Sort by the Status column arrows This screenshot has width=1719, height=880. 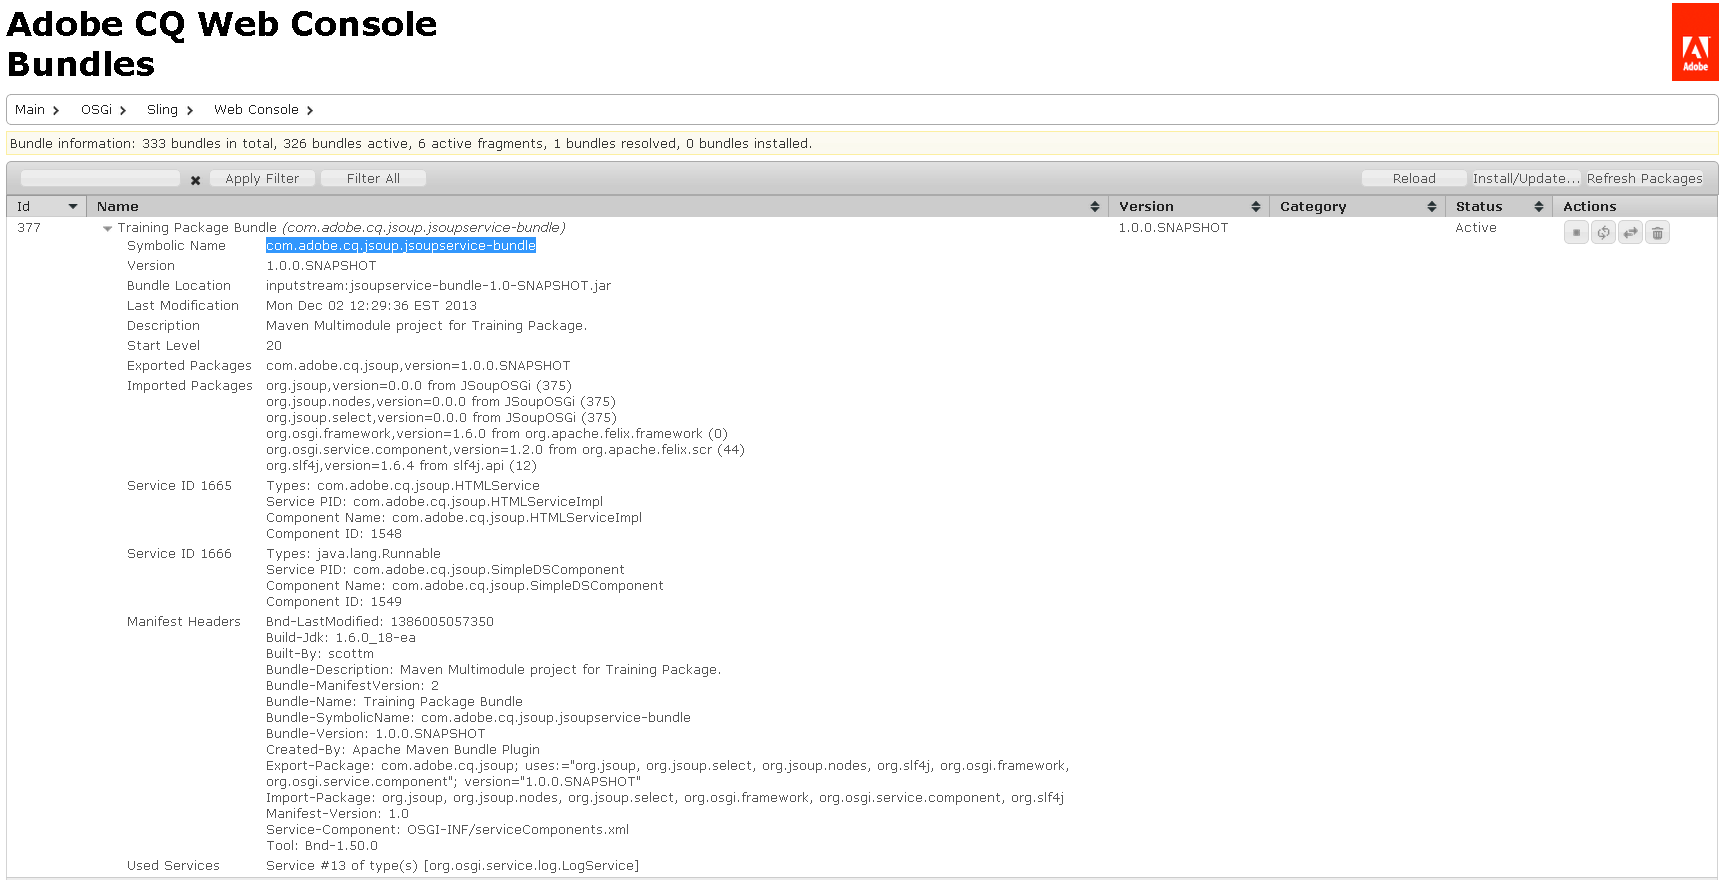[1539, 207]
